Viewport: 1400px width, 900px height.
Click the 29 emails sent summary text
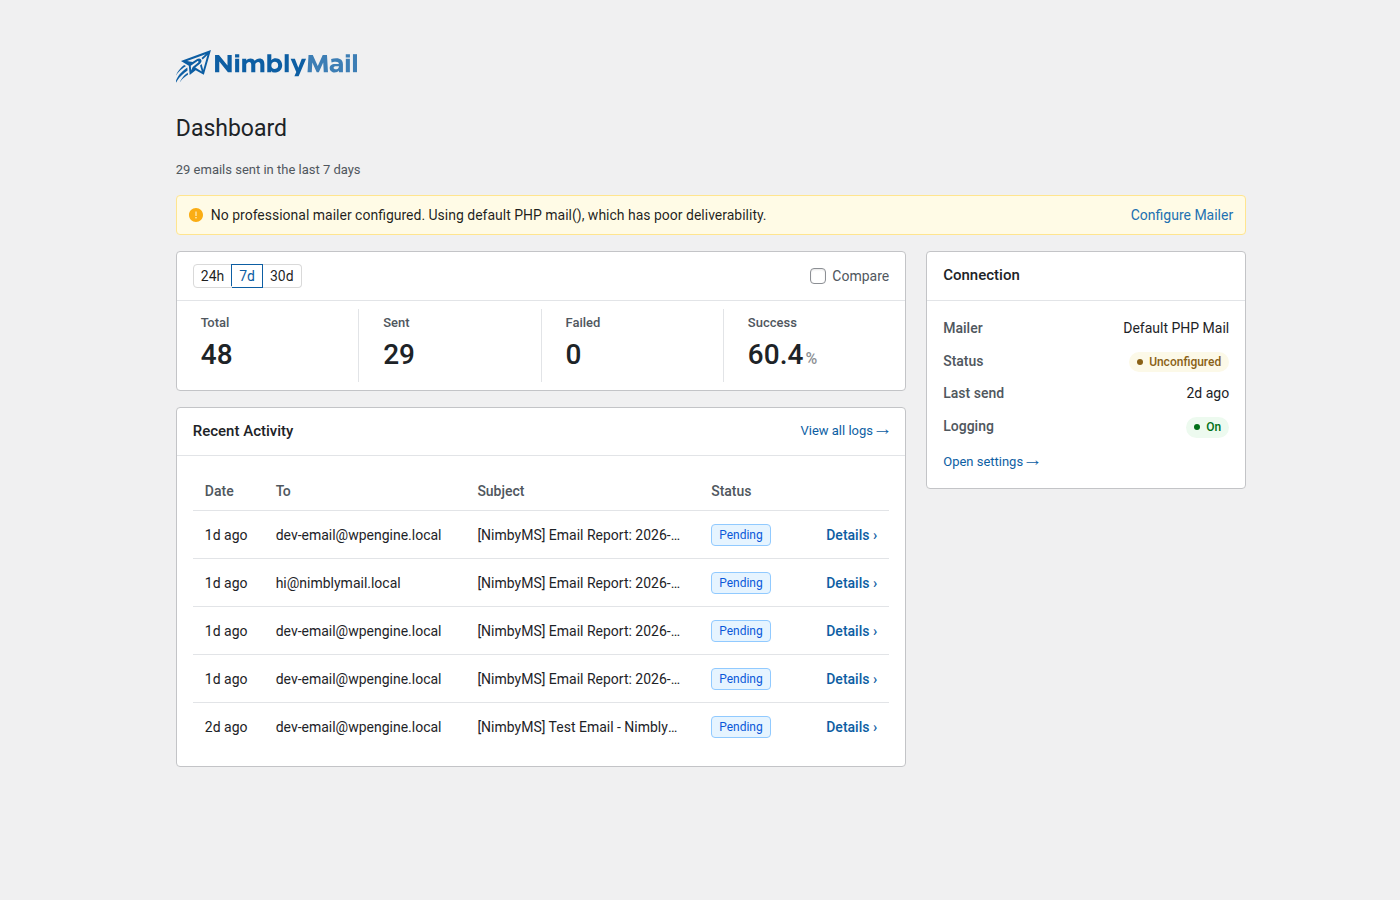click(x=268, y=170)
